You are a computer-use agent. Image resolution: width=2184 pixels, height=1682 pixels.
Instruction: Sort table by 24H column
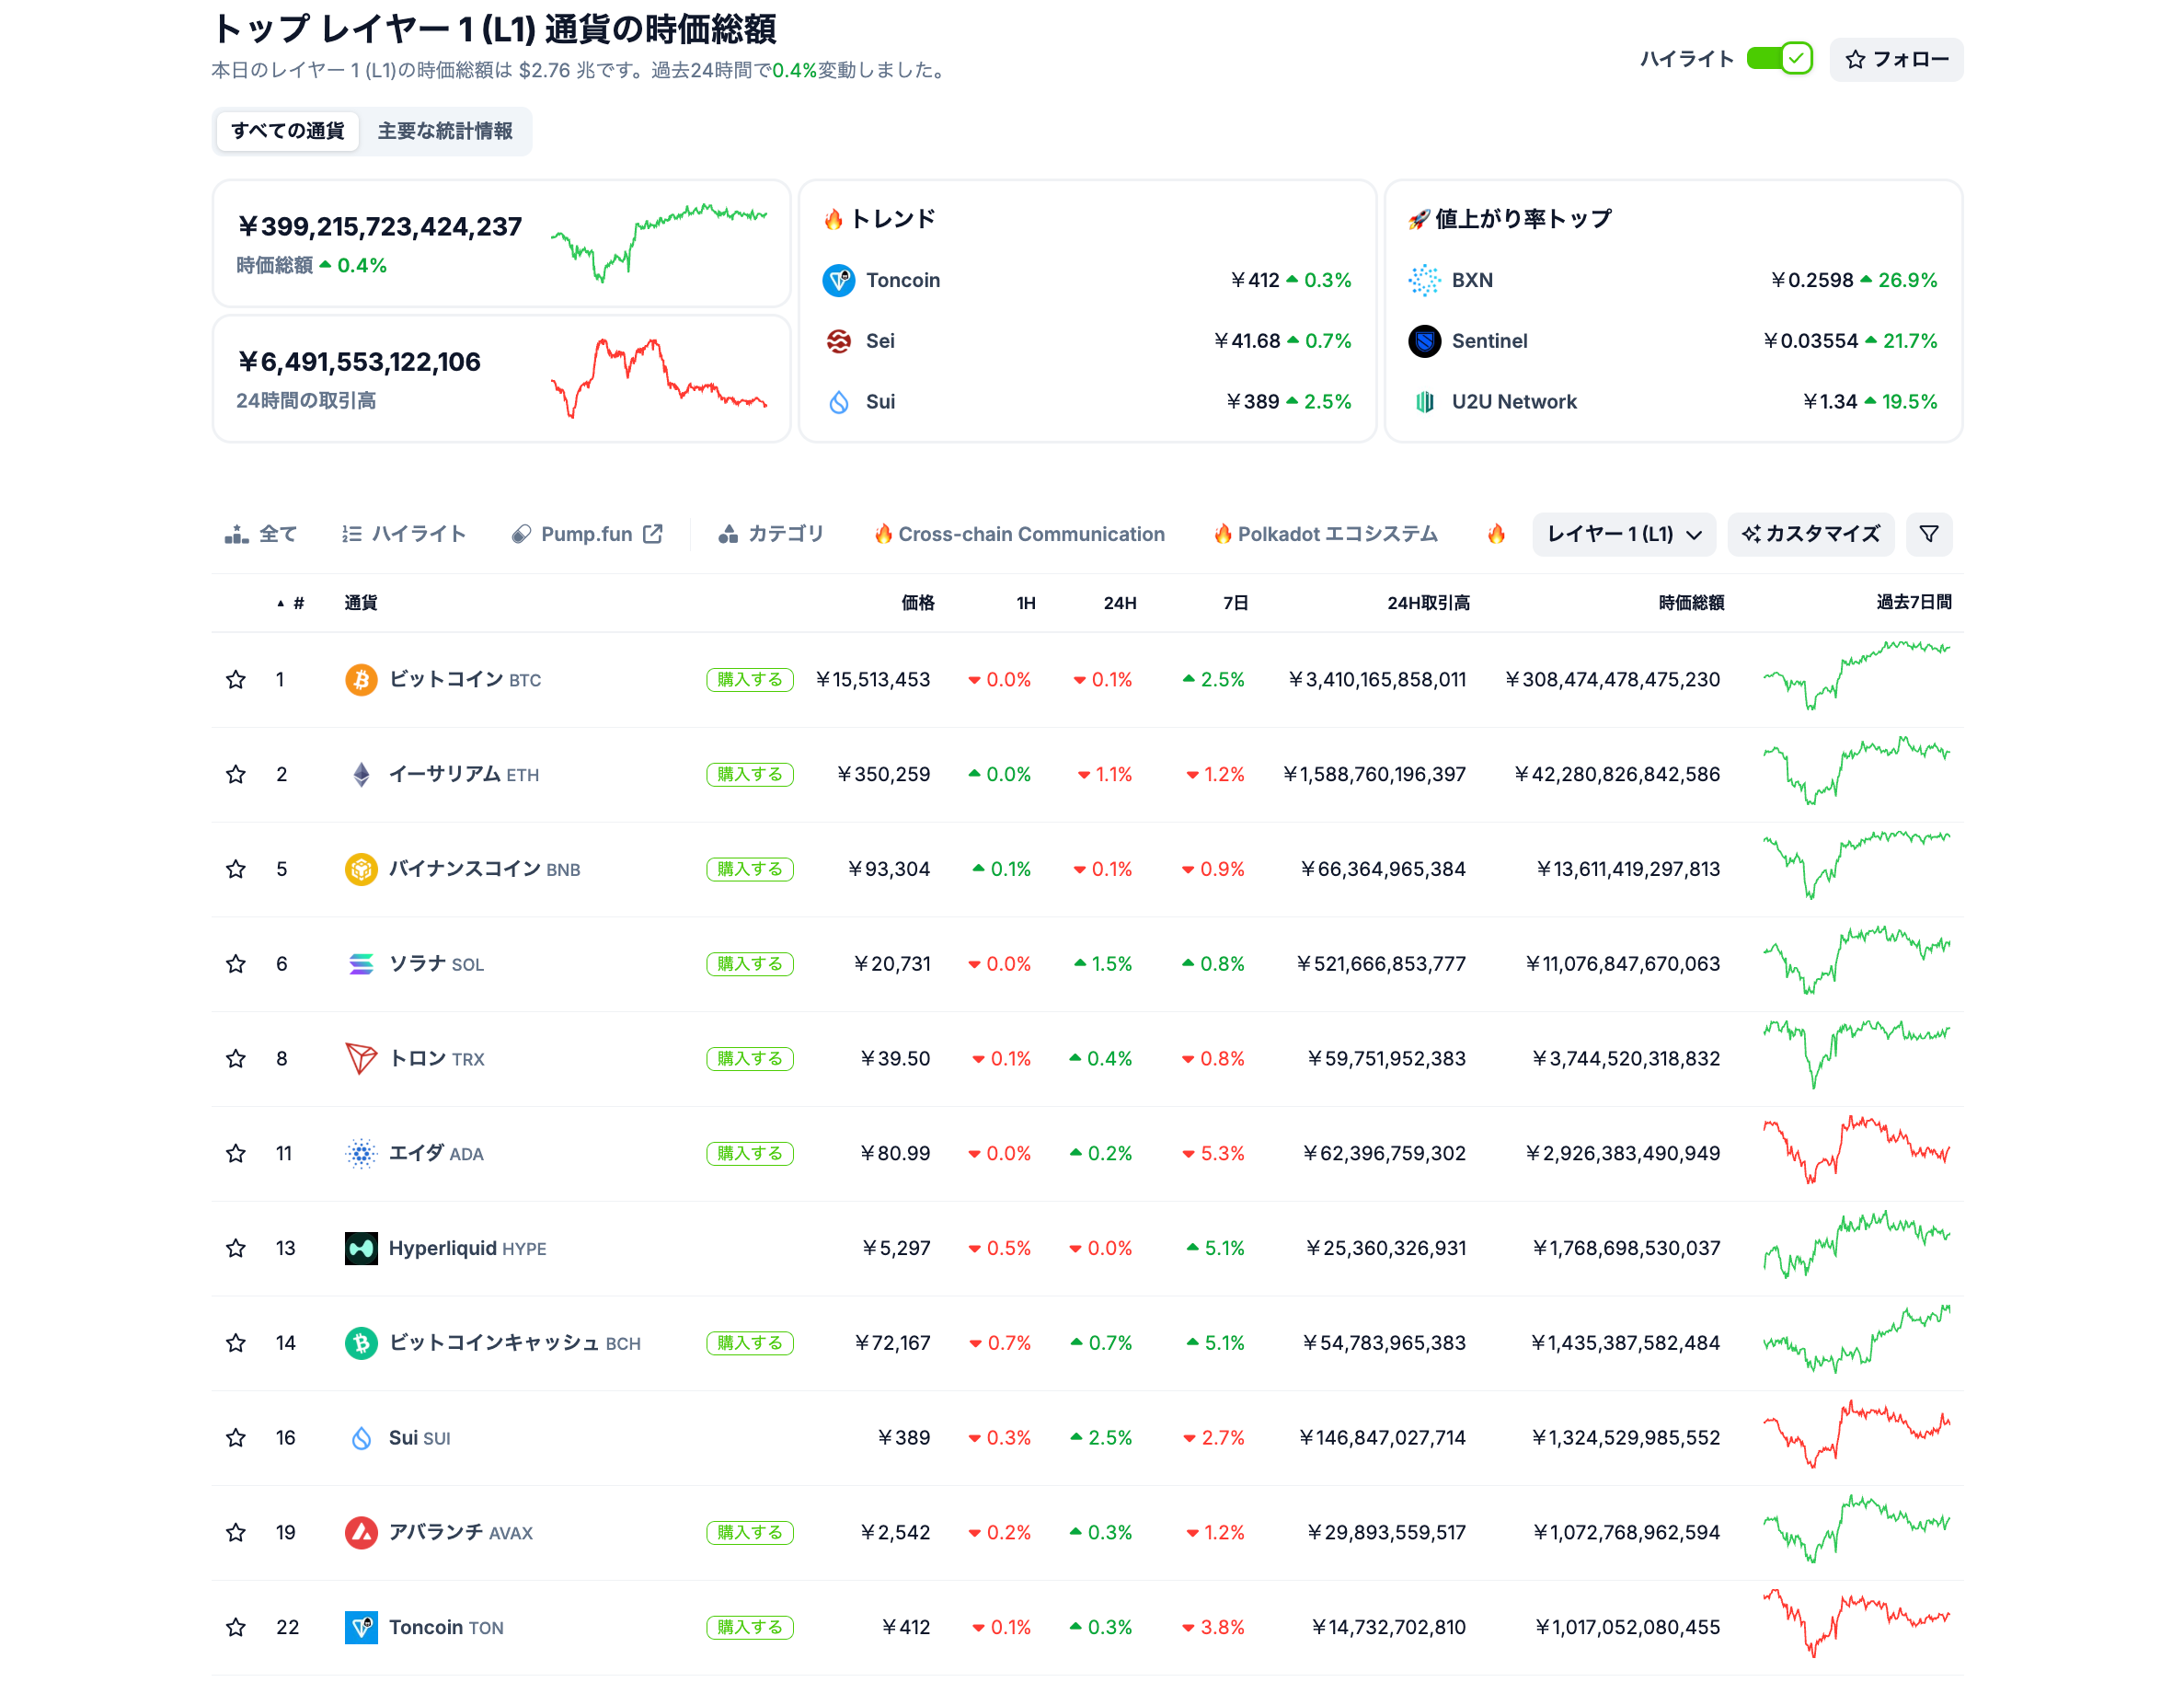[x=1119, y=603]
